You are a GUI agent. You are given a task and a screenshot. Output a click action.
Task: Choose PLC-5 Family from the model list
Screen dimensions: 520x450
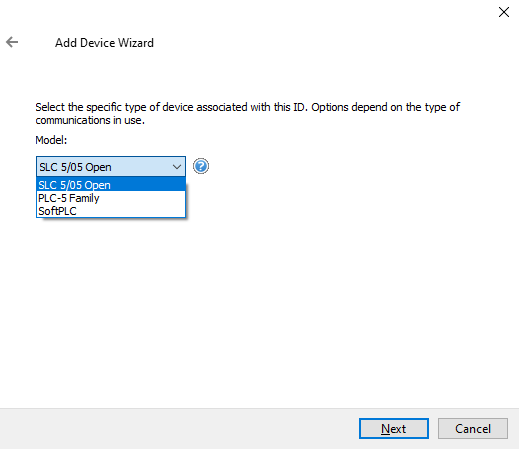111,198
